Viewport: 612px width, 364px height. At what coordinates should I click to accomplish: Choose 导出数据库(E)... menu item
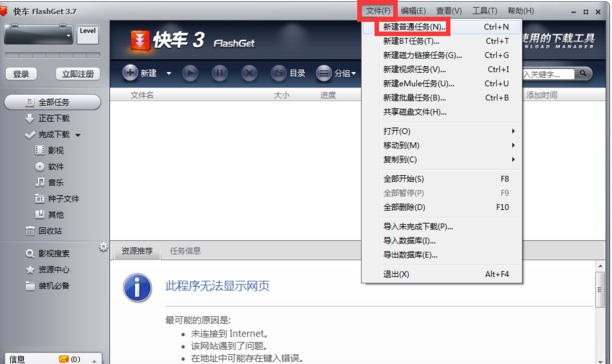point(442,255)
